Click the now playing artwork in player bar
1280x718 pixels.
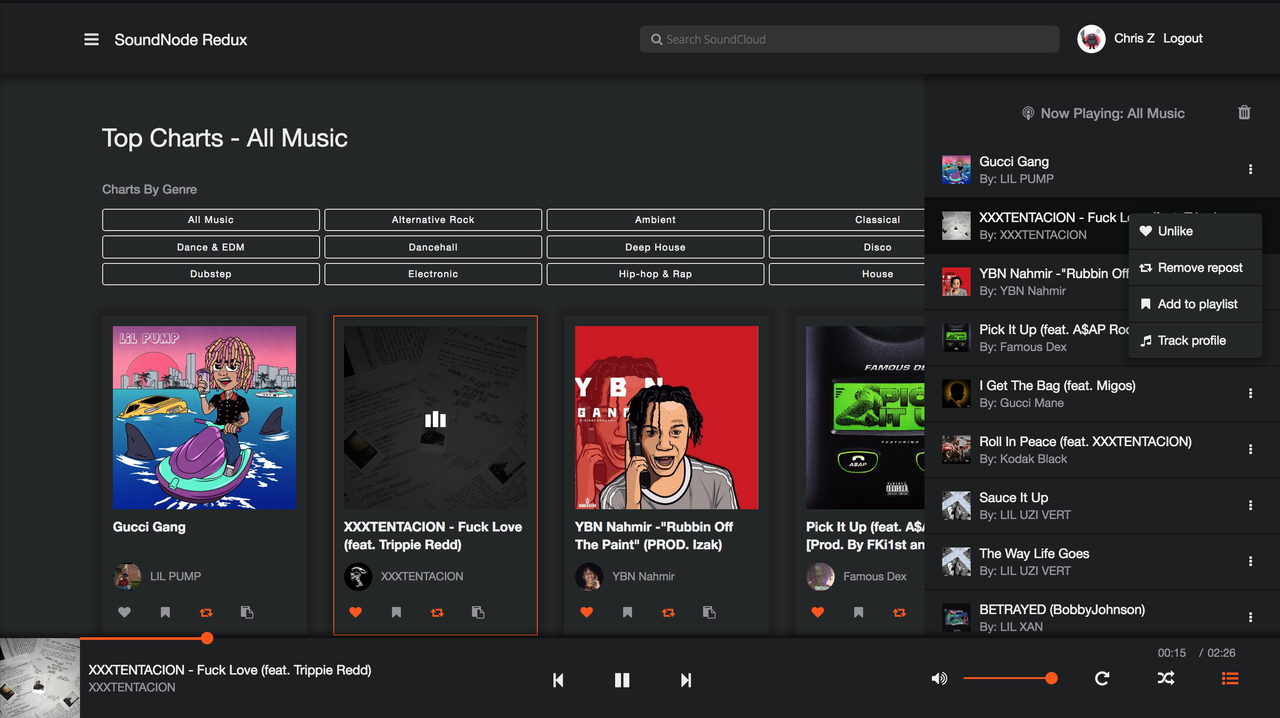(x=40, y=678)
